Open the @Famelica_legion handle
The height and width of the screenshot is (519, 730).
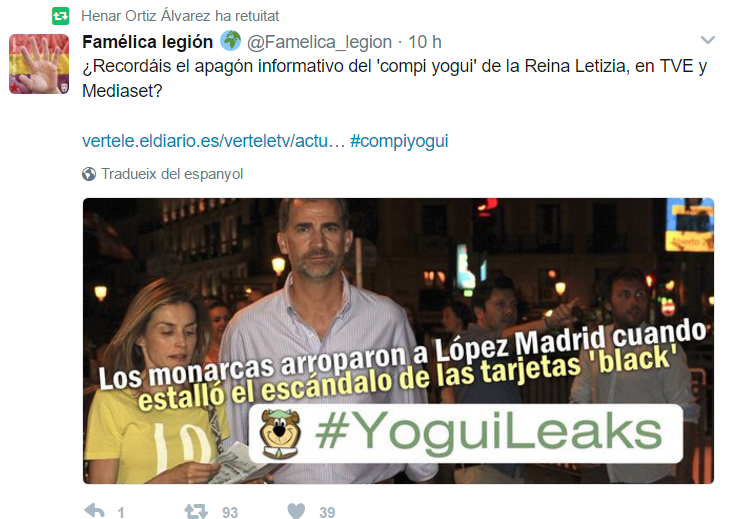pos(319,42)
